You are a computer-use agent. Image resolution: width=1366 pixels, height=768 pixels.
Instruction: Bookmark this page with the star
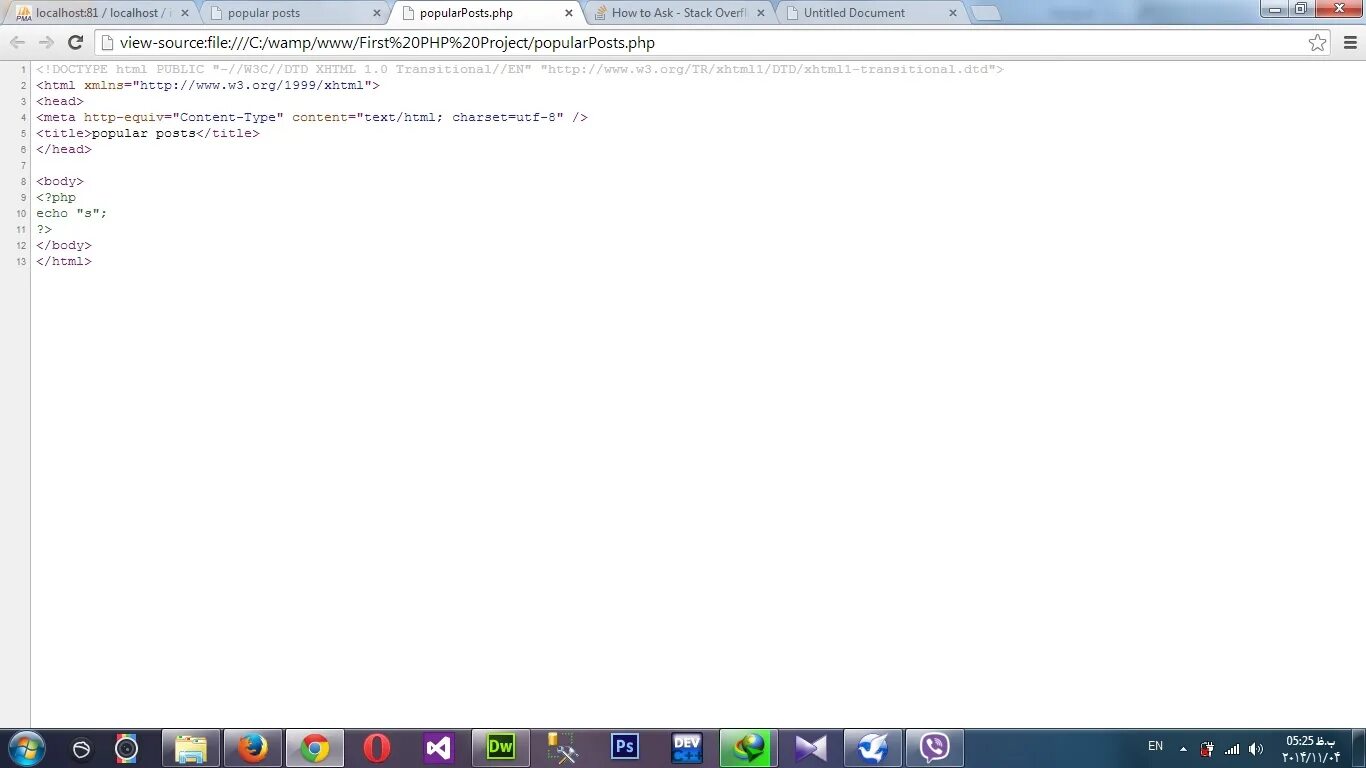pyautogui.click(x=1318, y=43)
